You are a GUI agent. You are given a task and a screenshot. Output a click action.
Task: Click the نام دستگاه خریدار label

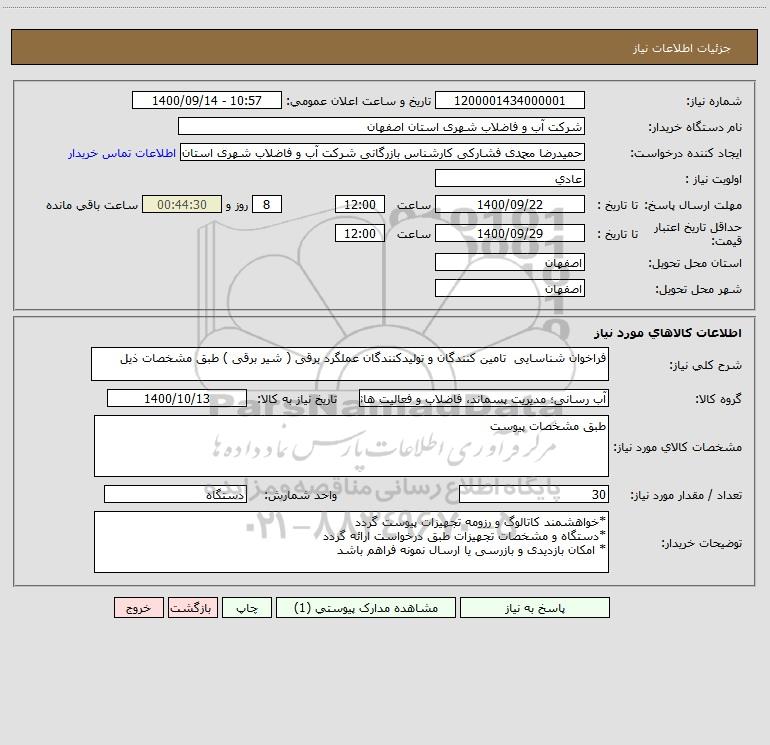[695, 127]
